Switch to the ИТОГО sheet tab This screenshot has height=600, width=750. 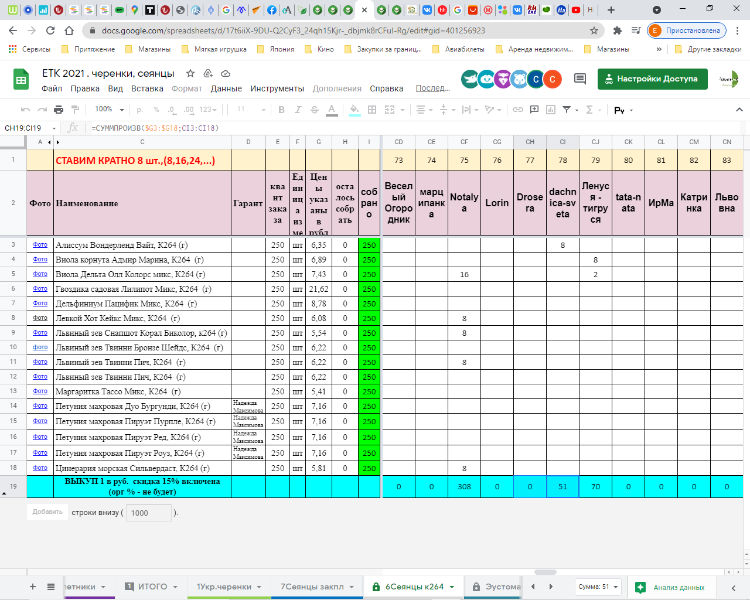152,586
